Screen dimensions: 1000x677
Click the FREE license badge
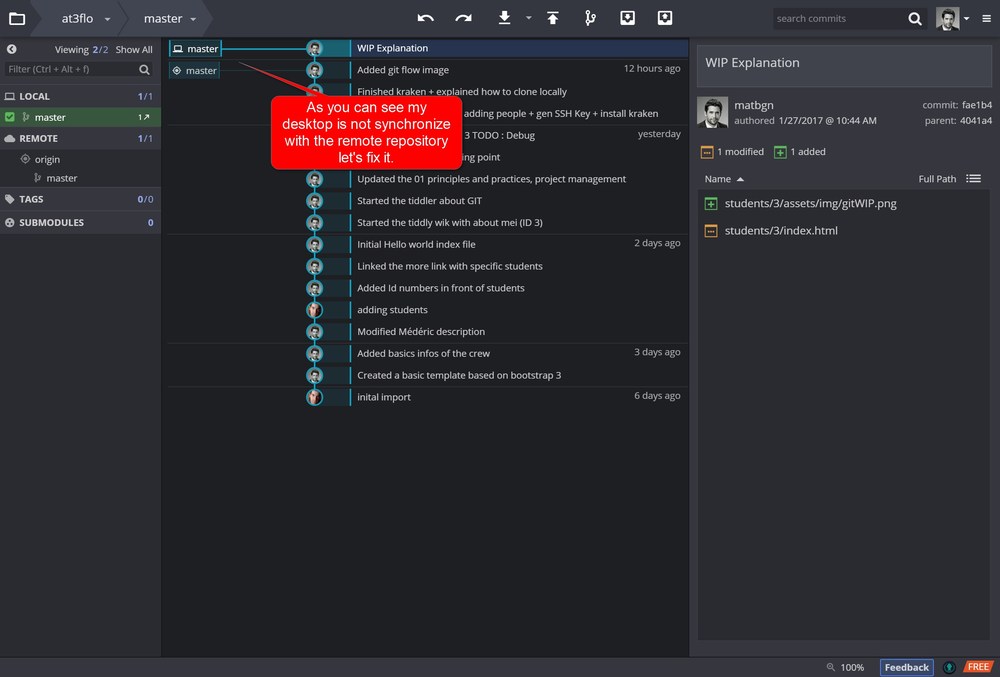[x=978, y=667]
